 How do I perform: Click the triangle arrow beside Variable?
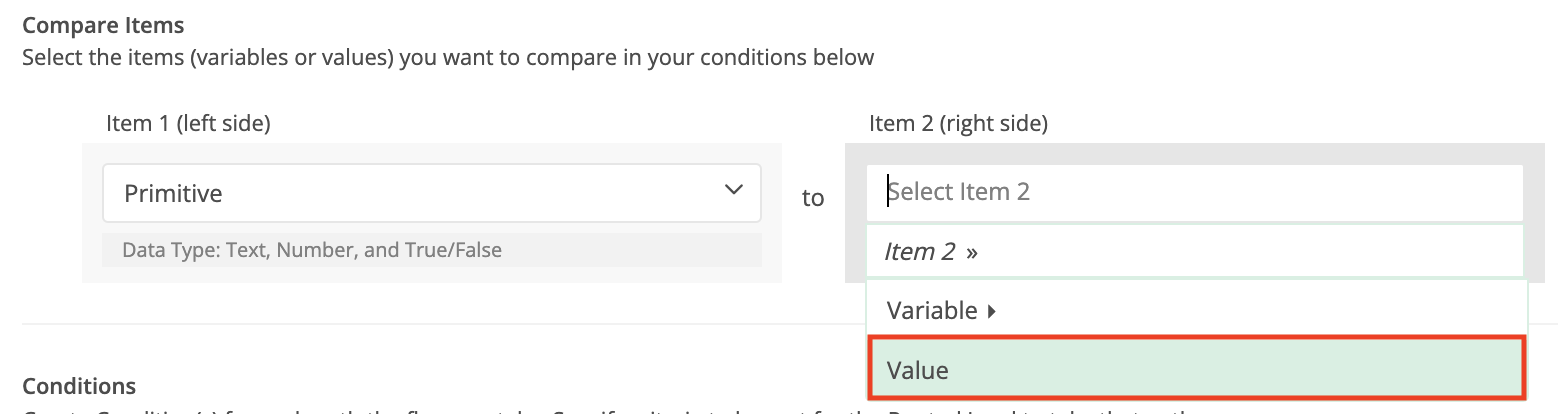pos(991,311)
